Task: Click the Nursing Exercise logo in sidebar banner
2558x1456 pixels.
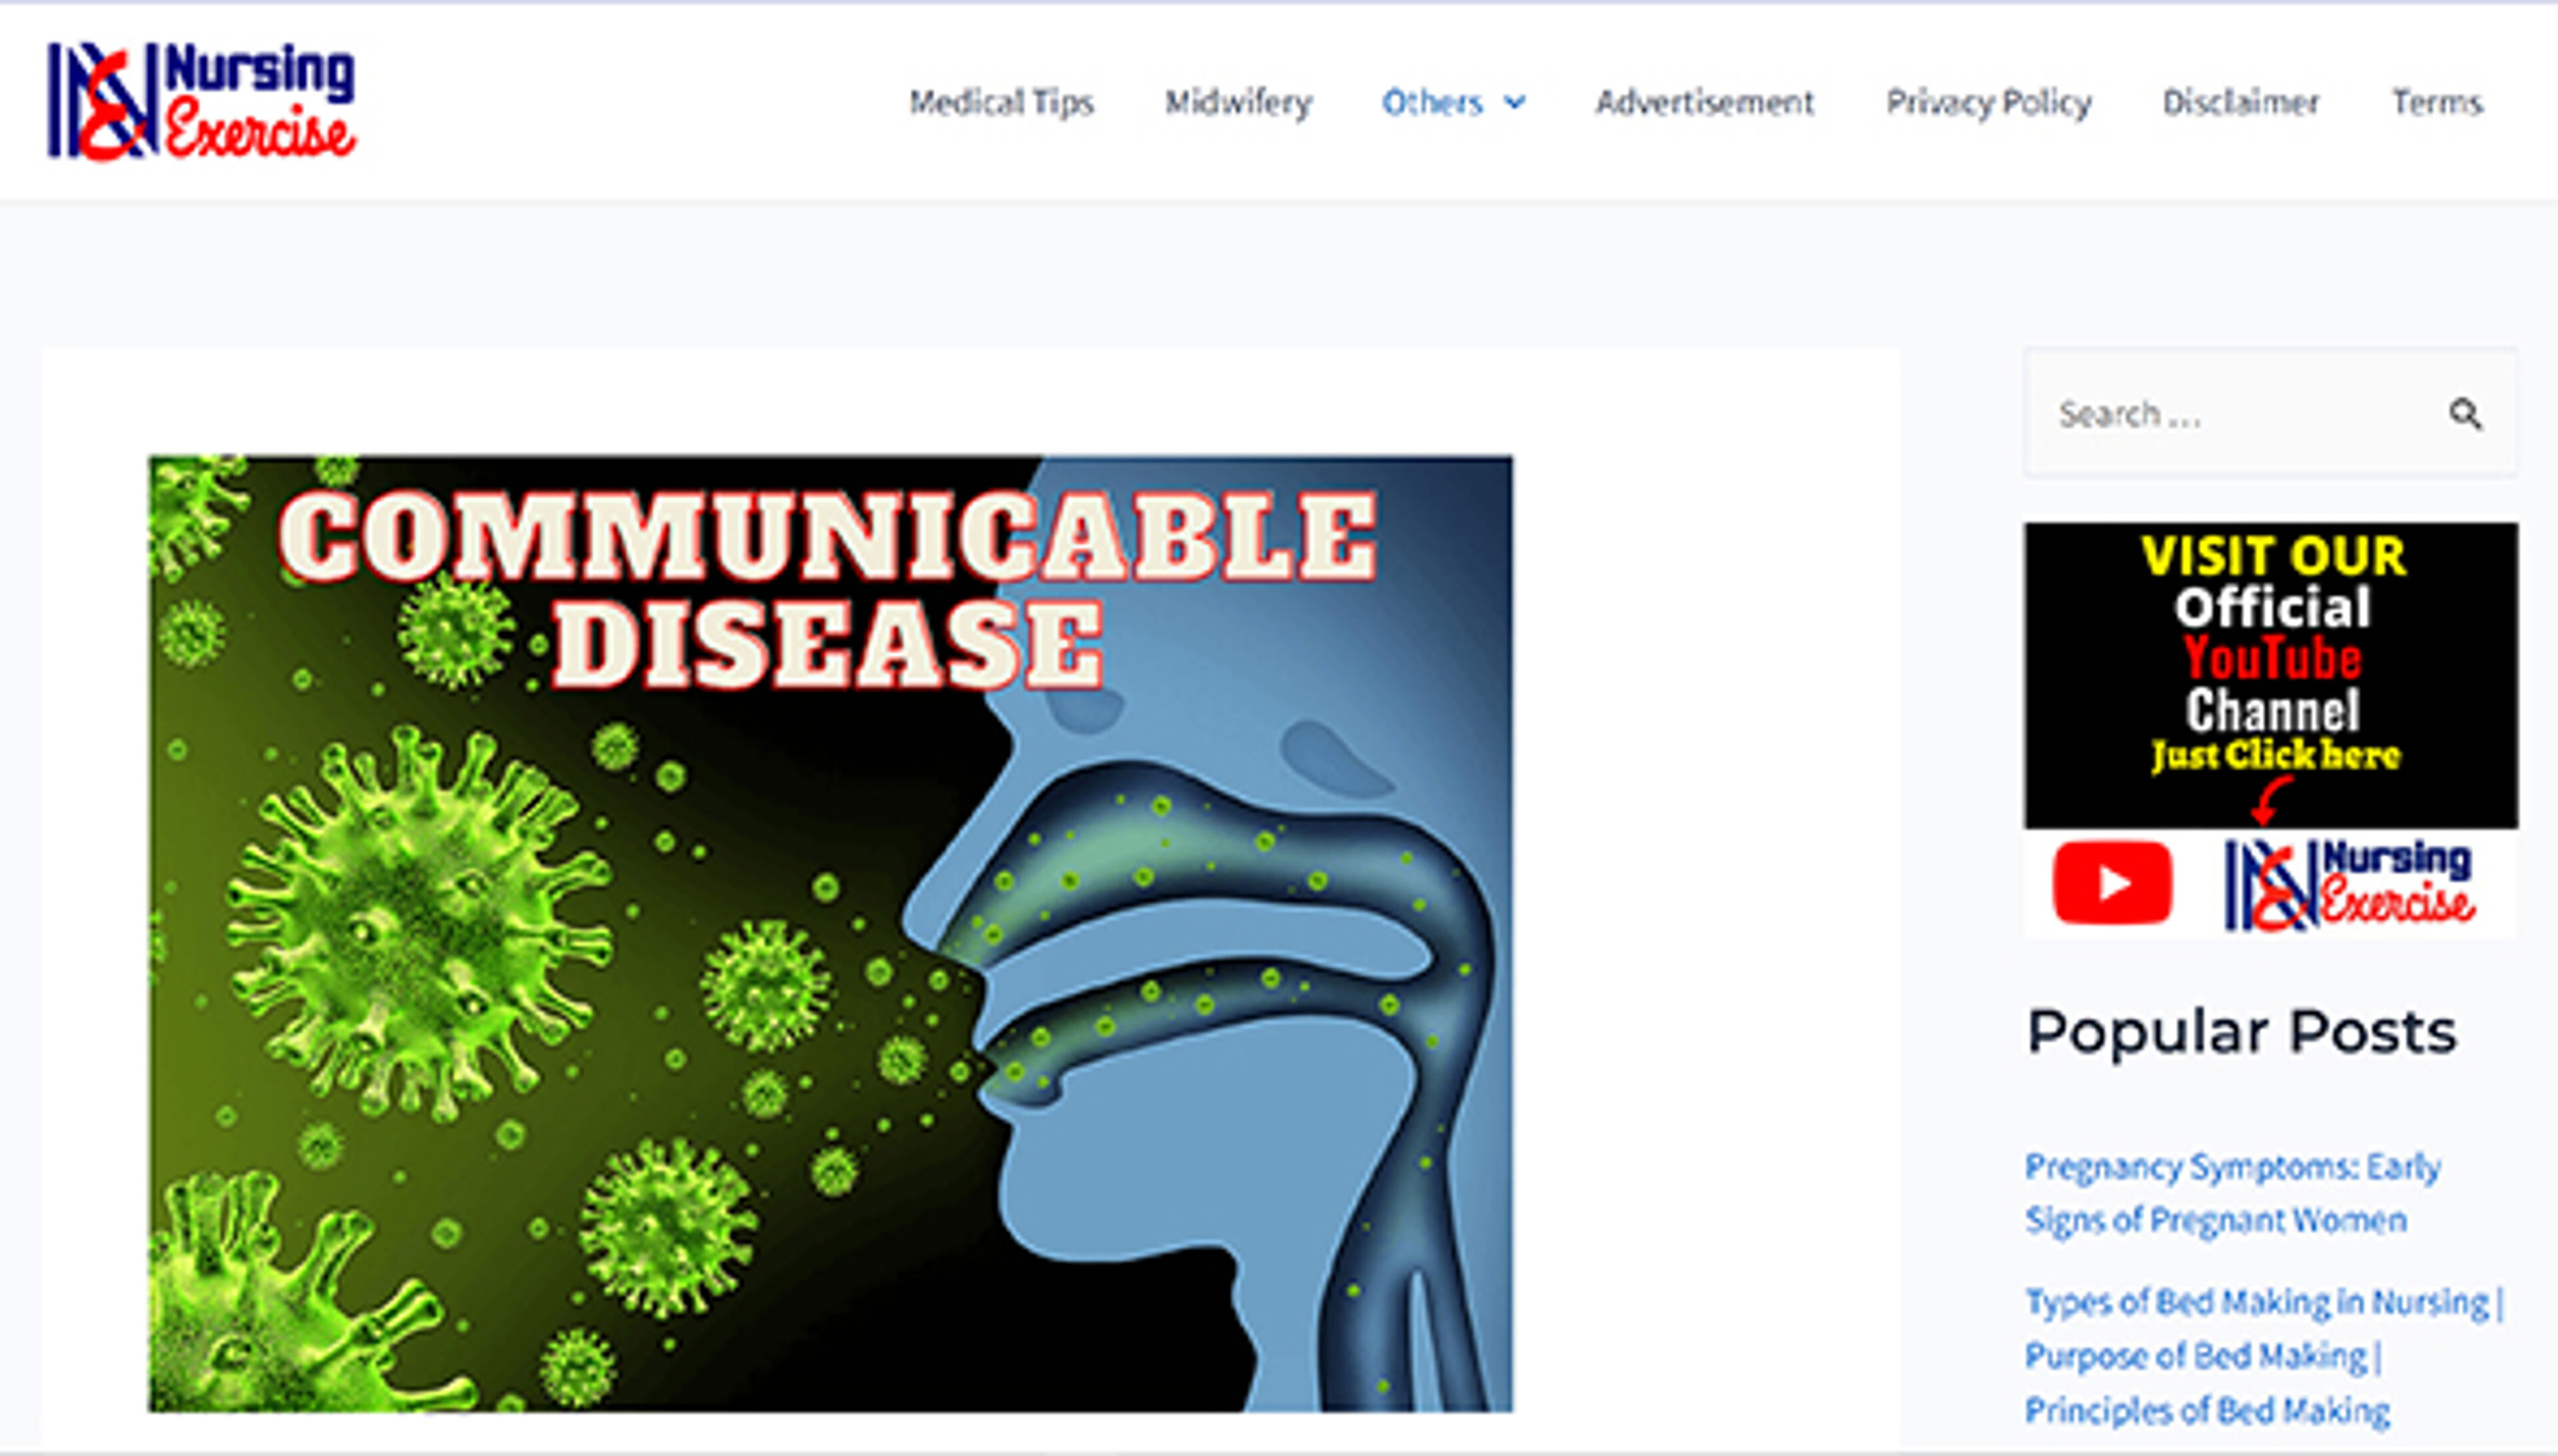Action: coord(2349,885)
